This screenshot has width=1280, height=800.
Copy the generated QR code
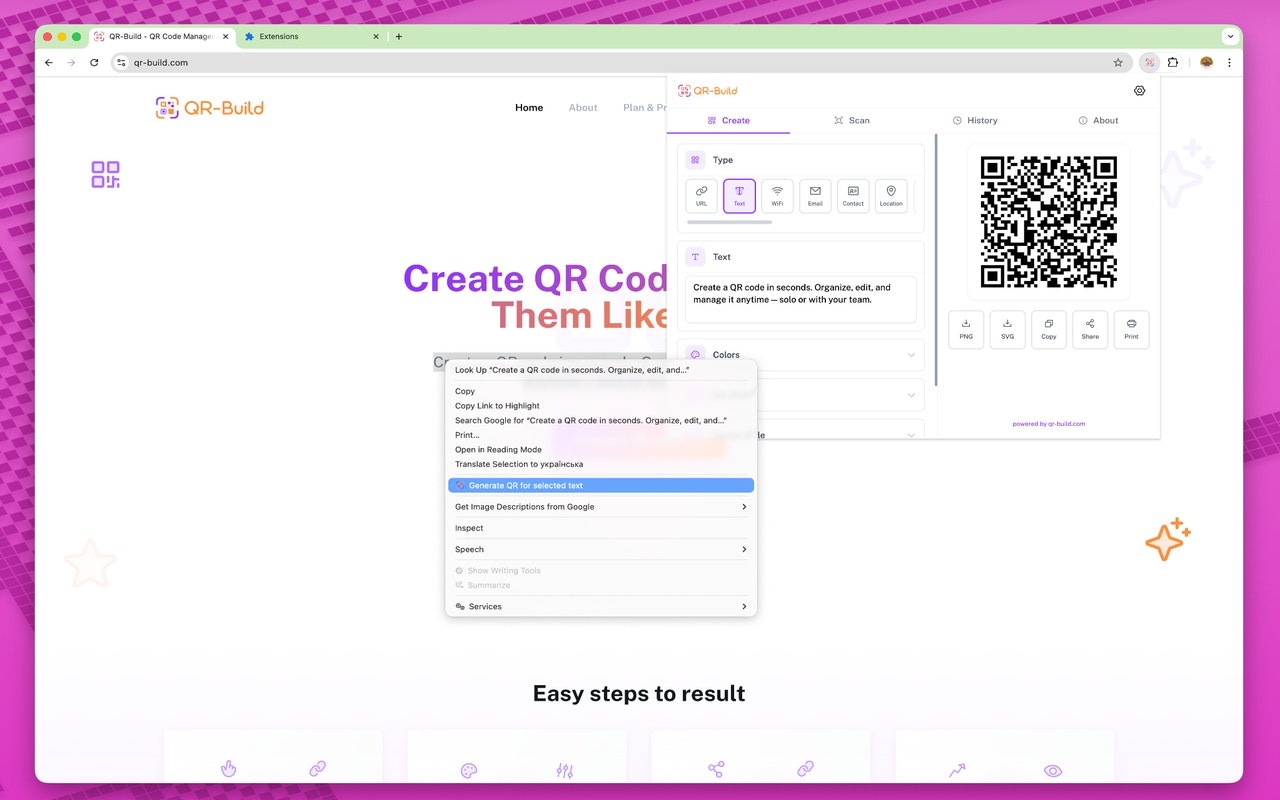pyautogui.click(x=1048, y=329)
